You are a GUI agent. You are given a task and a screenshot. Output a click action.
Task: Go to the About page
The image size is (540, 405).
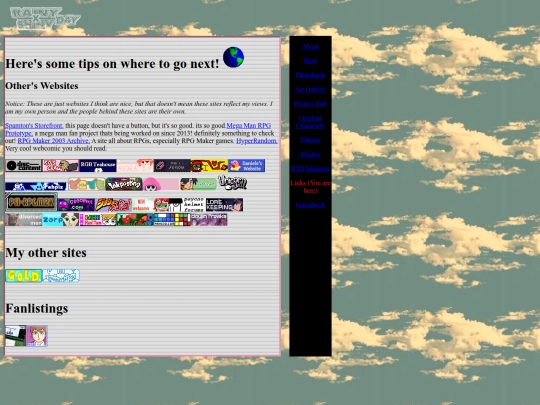click(x=310, y=46)
